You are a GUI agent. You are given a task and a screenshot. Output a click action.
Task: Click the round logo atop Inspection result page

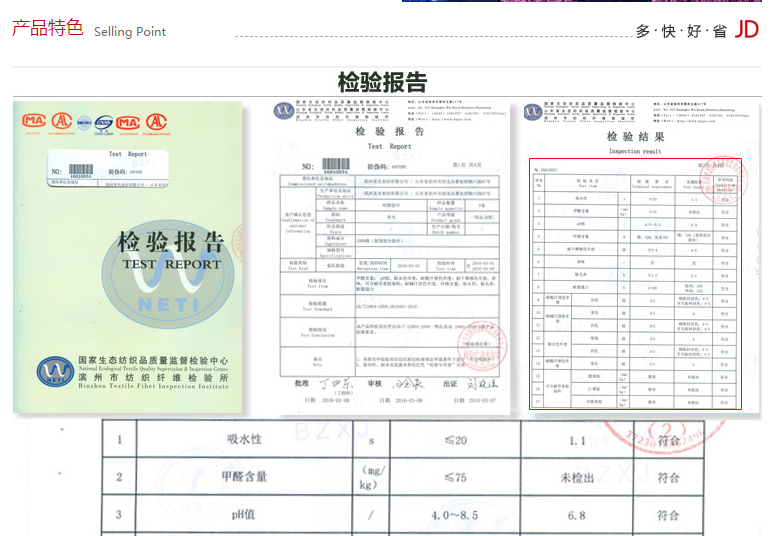point(534,111)
